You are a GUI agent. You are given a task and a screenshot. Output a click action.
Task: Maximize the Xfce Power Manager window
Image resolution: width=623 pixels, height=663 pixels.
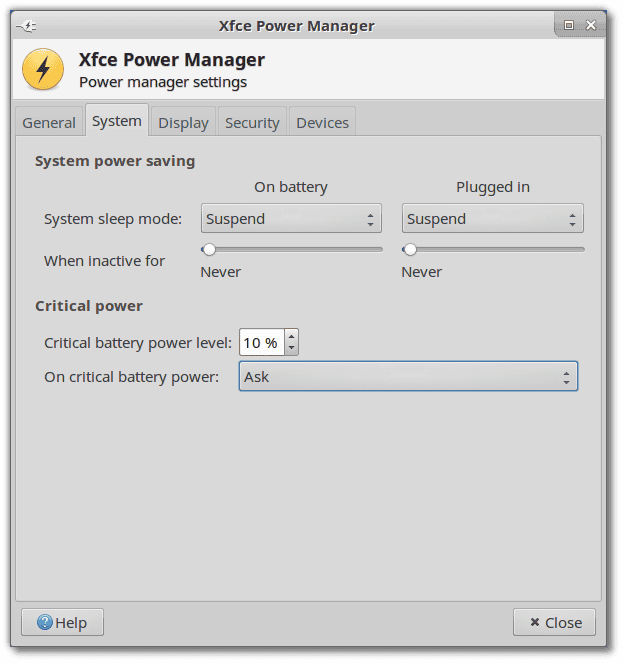(x=569, y=25)
